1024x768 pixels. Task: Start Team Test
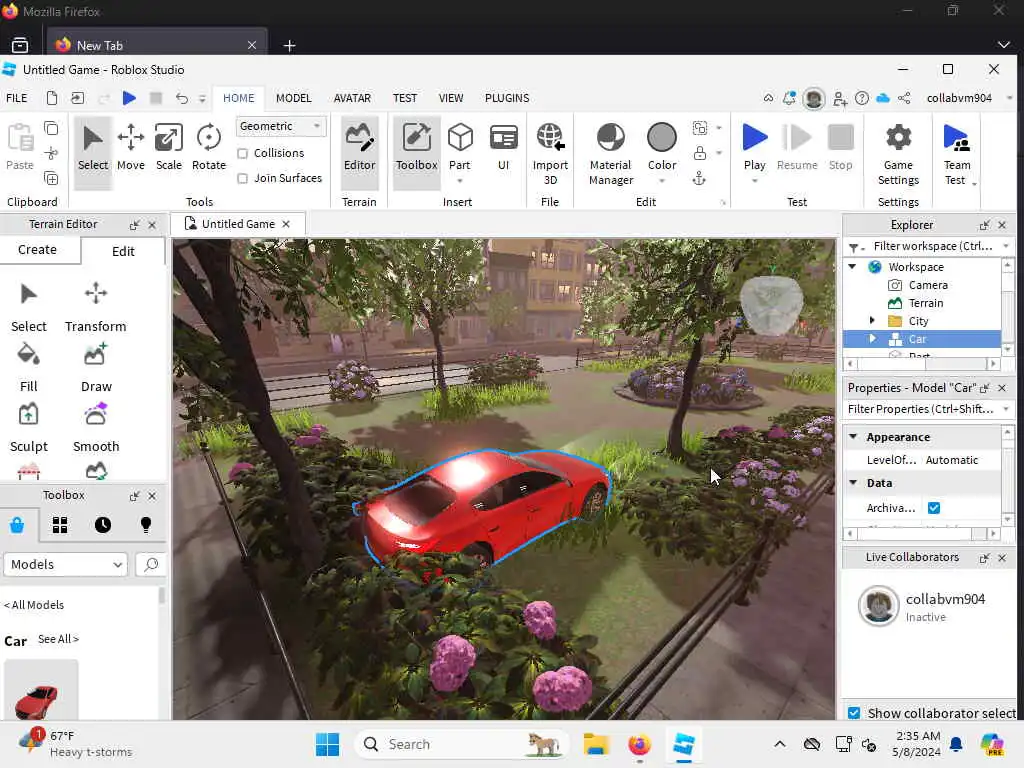957,154
